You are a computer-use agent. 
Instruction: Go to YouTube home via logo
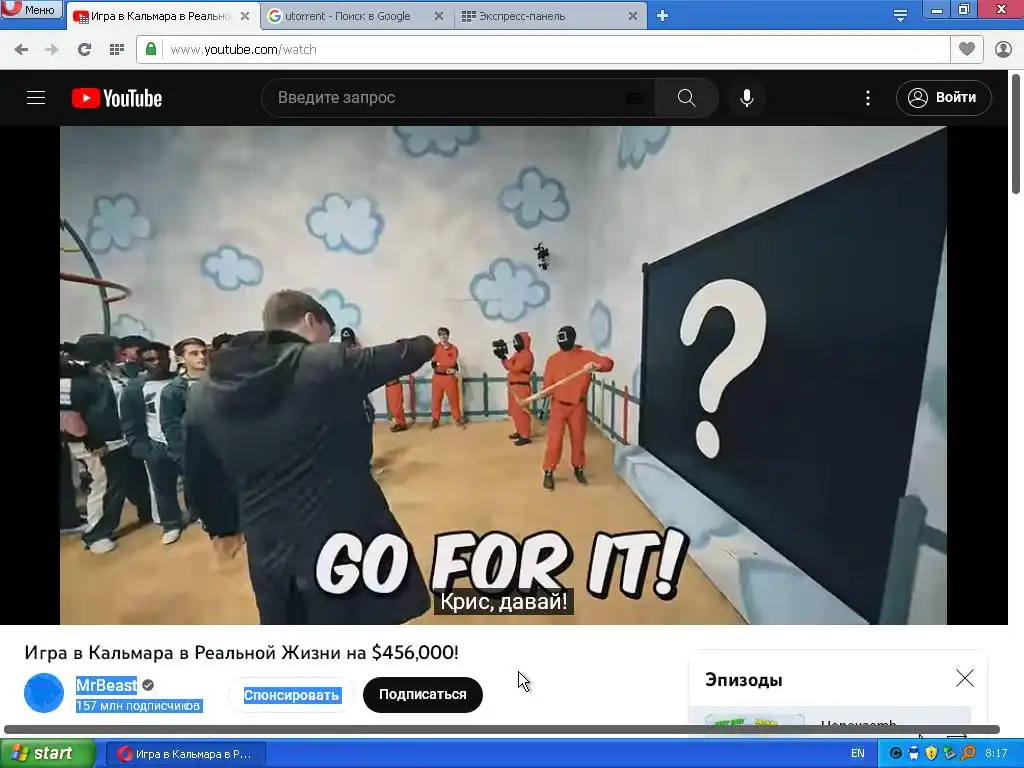point(117,98)
